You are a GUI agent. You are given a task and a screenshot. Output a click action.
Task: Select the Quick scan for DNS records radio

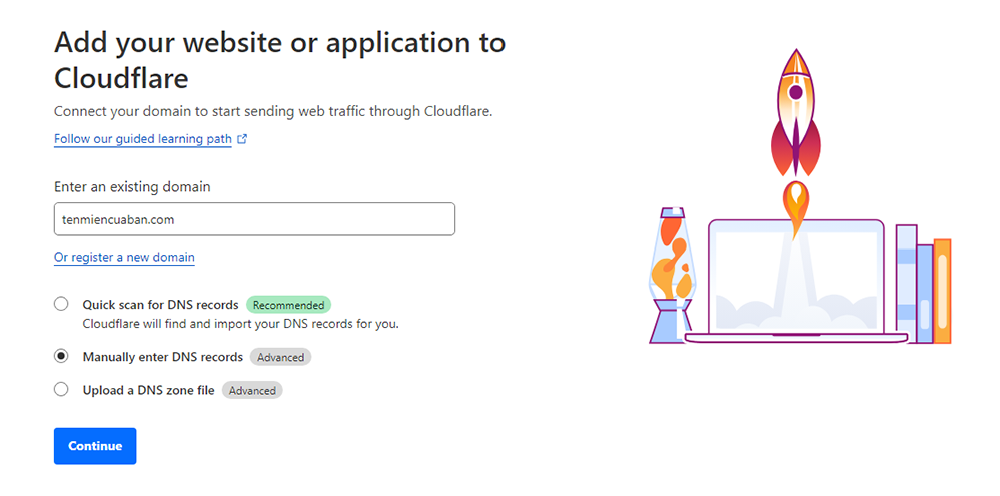pos(61,304)
